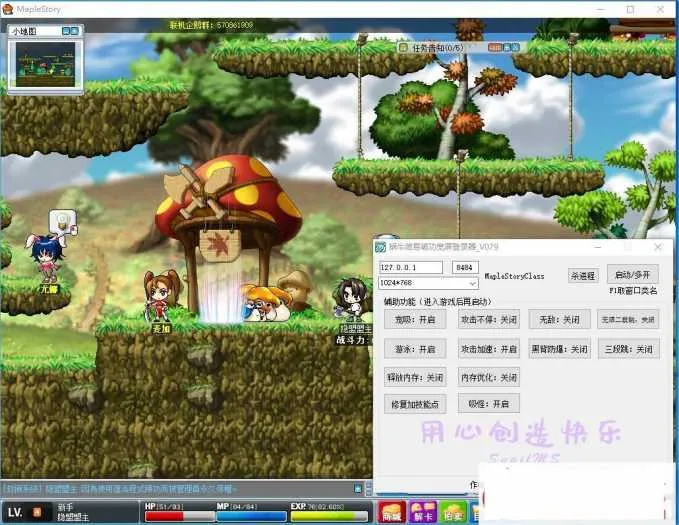Minimize the helper tool window
Screen dimensions: 679x525
(x=598, y=247)
